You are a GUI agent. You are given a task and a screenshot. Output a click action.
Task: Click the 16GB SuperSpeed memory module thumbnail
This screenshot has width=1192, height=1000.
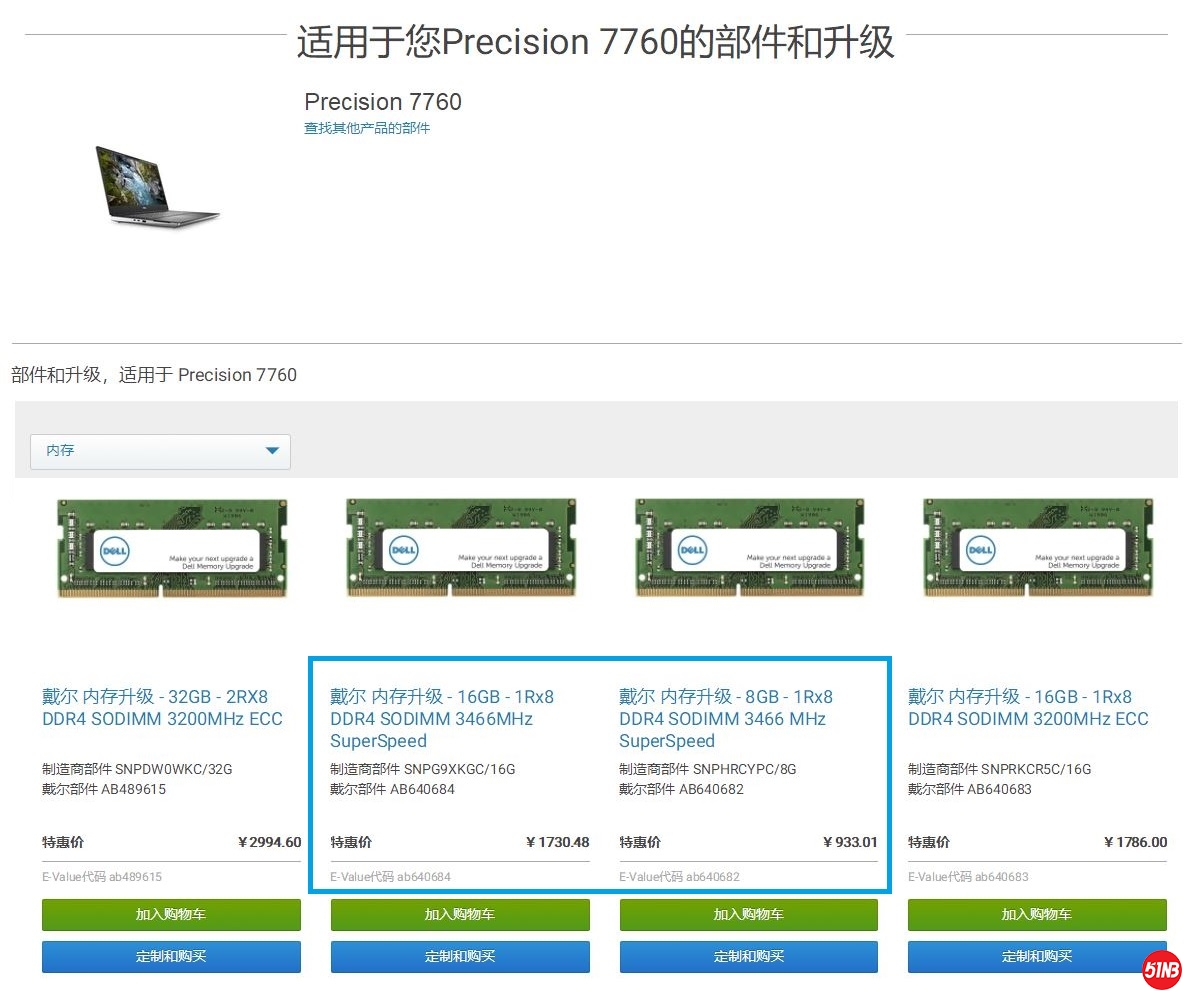click(x=461, y=548)
